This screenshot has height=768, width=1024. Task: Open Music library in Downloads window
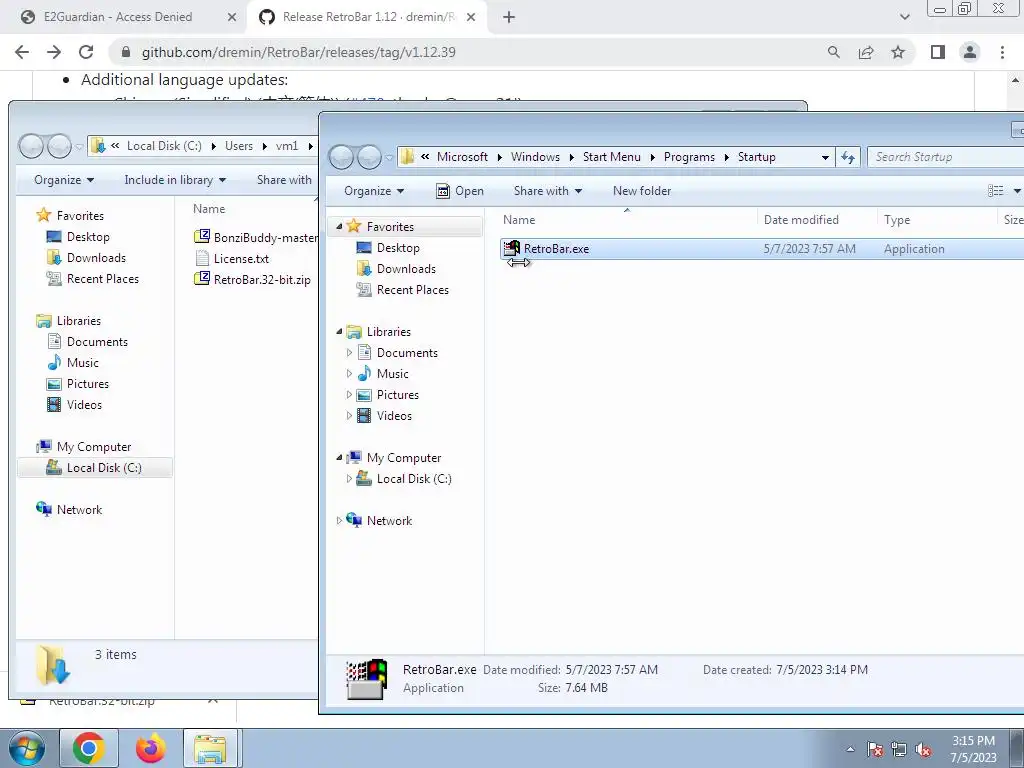[x=72, y=362]
